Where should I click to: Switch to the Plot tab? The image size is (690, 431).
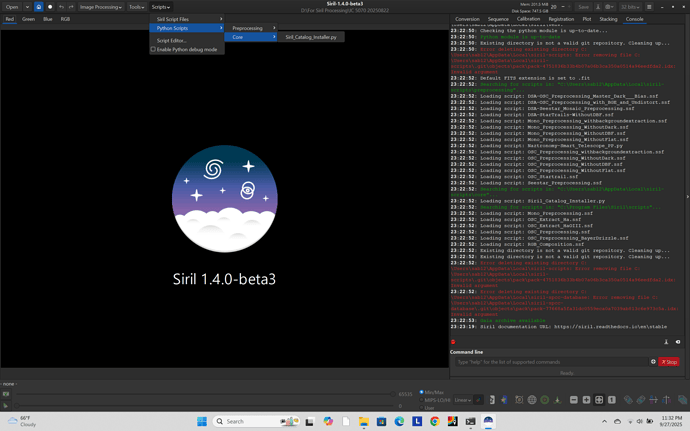point(587,19)
